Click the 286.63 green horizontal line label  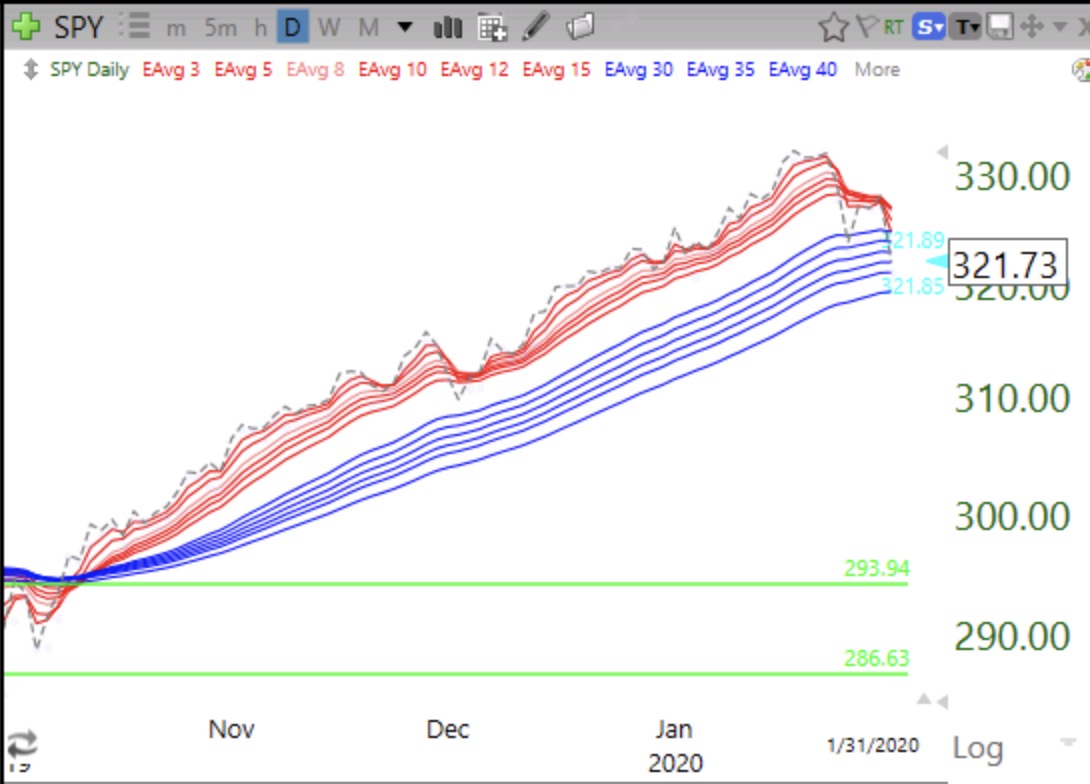coord(877,658)
